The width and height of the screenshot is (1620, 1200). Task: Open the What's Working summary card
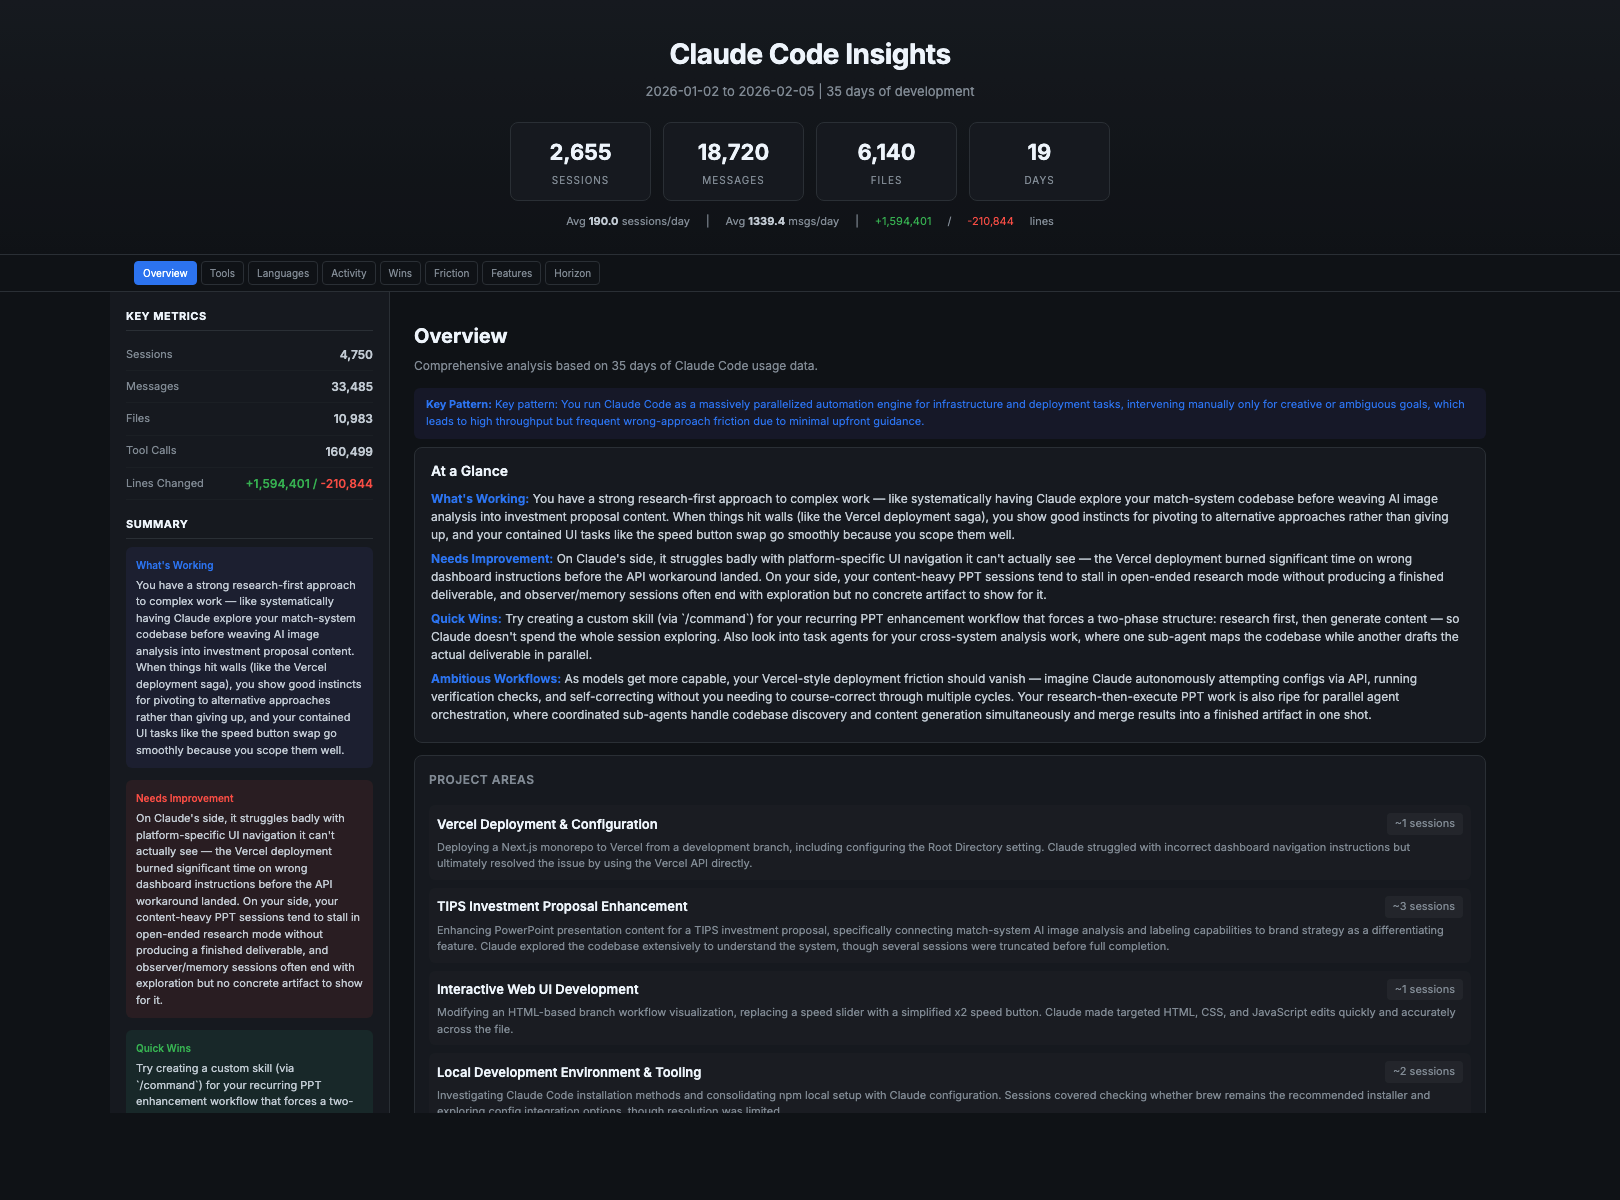click(249, 657)
